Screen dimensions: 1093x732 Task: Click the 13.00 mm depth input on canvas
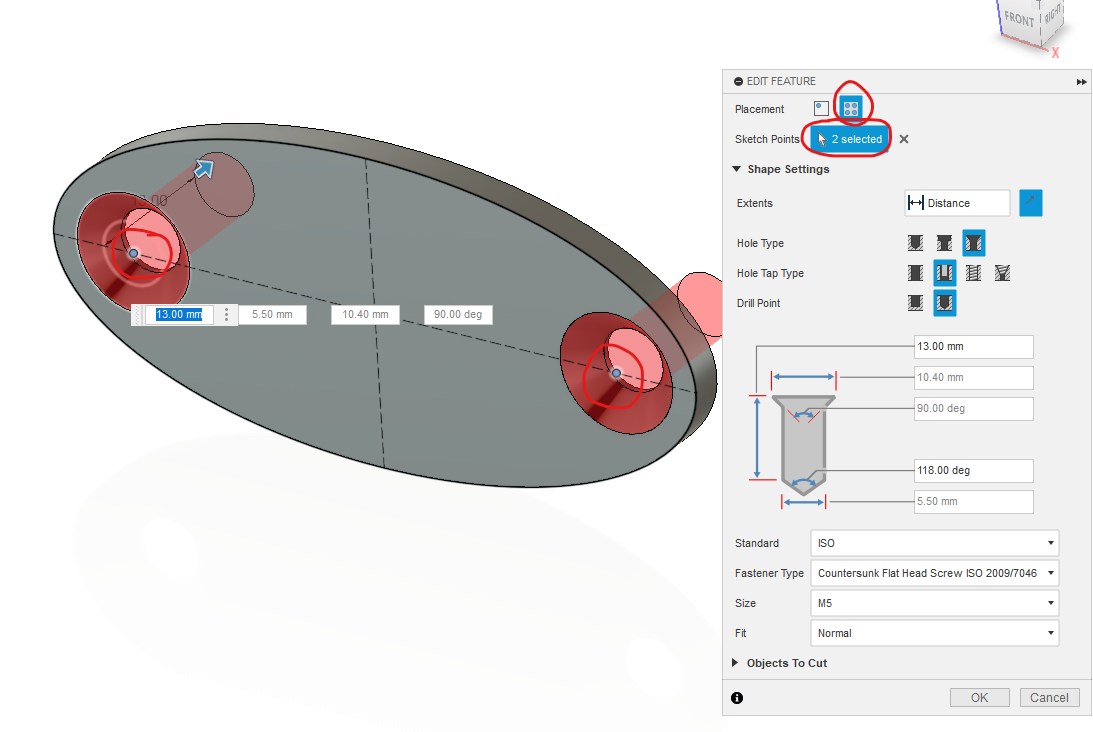coord(180,314)
